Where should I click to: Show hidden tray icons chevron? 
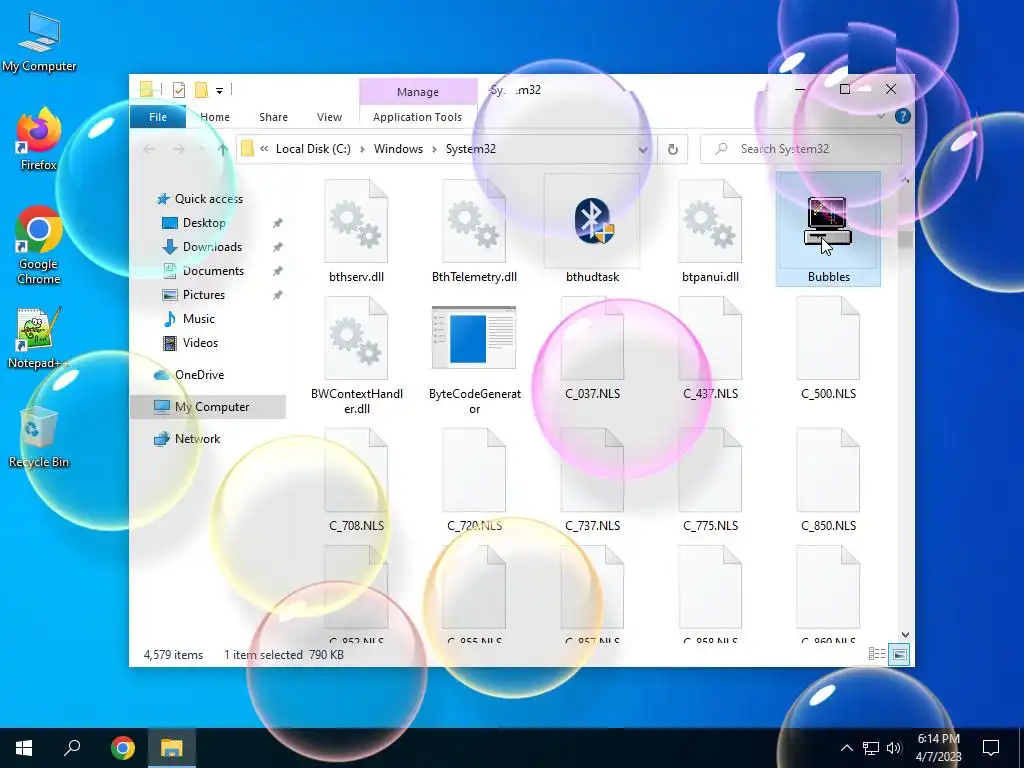coord(846,748)
